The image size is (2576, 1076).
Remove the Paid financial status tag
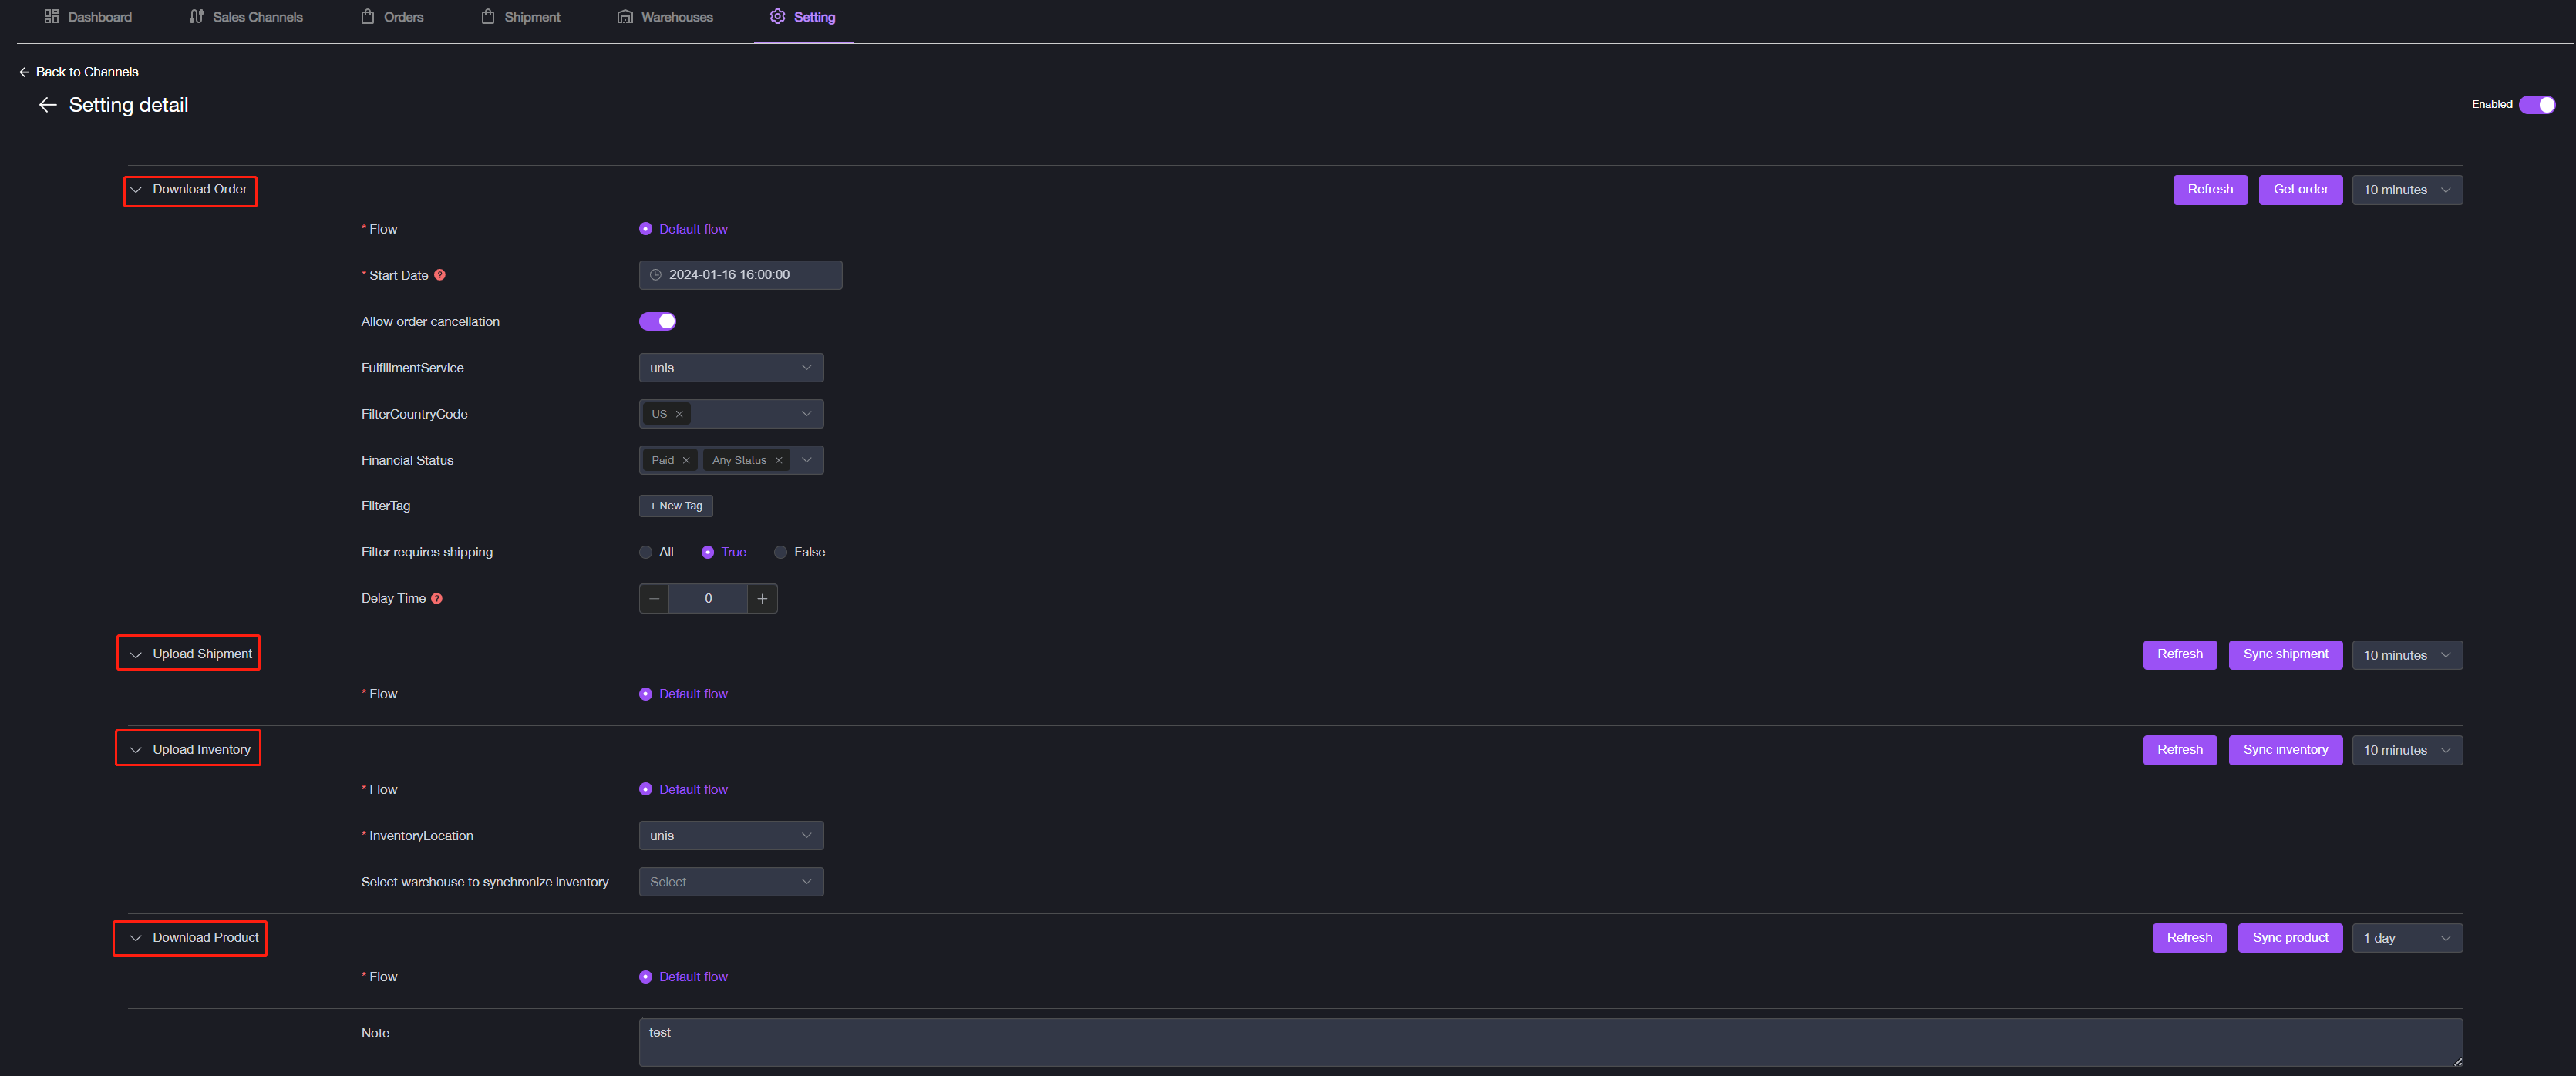(686, 460)
